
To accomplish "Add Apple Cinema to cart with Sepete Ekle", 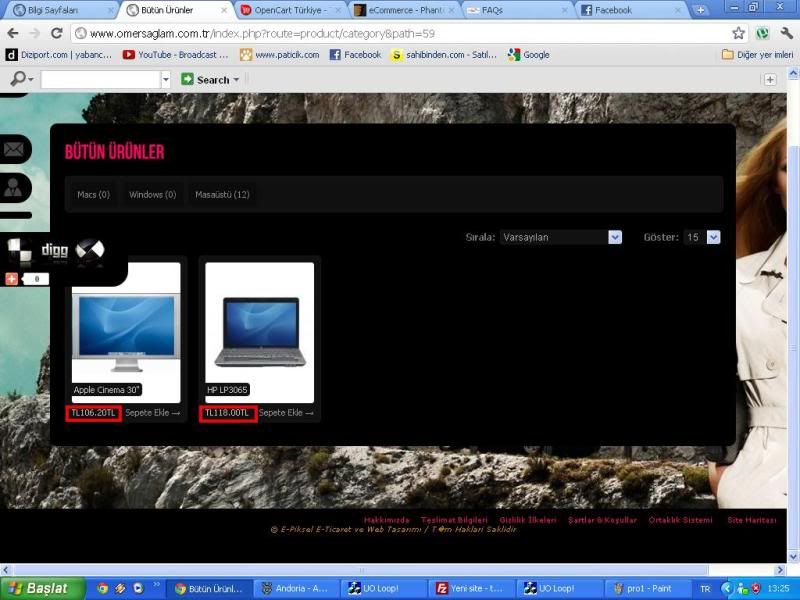I will [x=152, y=413].
